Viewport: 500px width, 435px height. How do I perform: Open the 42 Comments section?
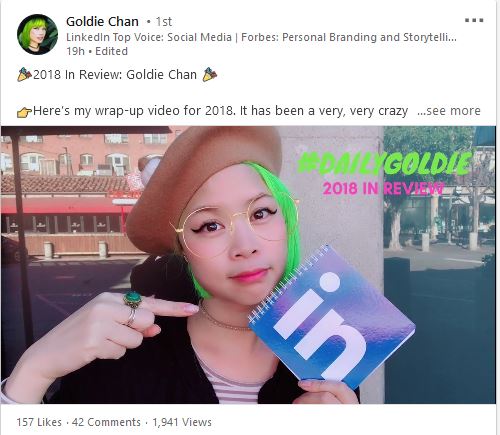pyautogui.click(x=106, y=422)
